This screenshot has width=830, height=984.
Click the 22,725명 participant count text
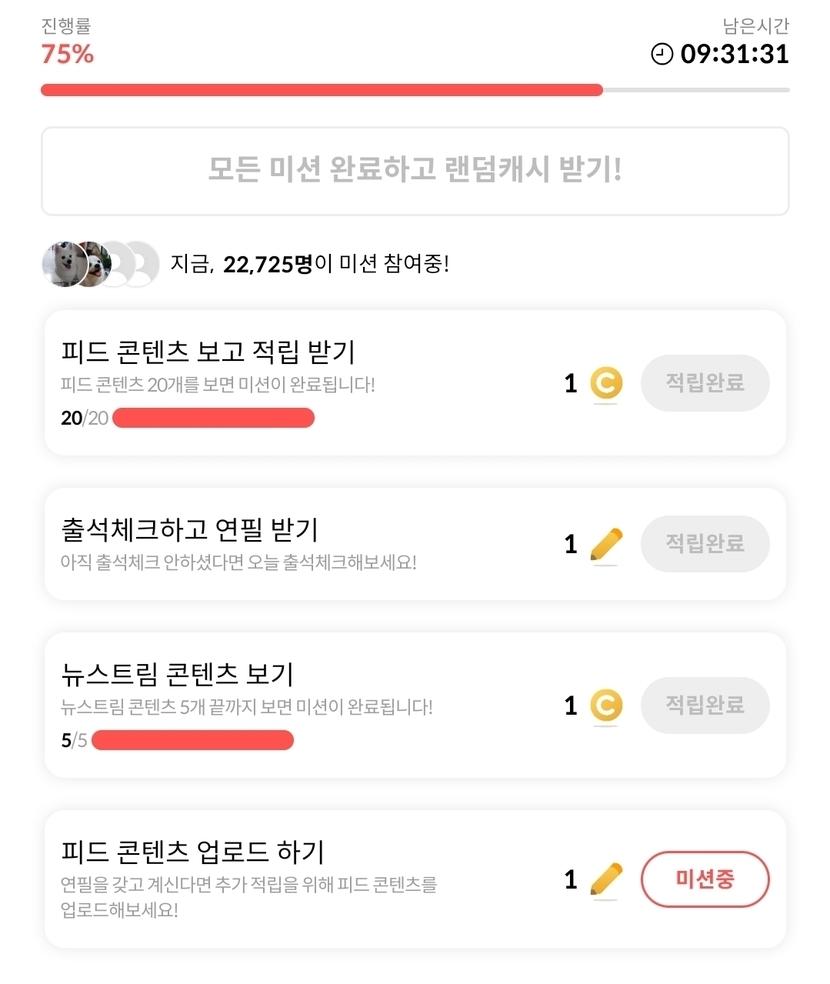pyautogui.click(x=267, y=265)
